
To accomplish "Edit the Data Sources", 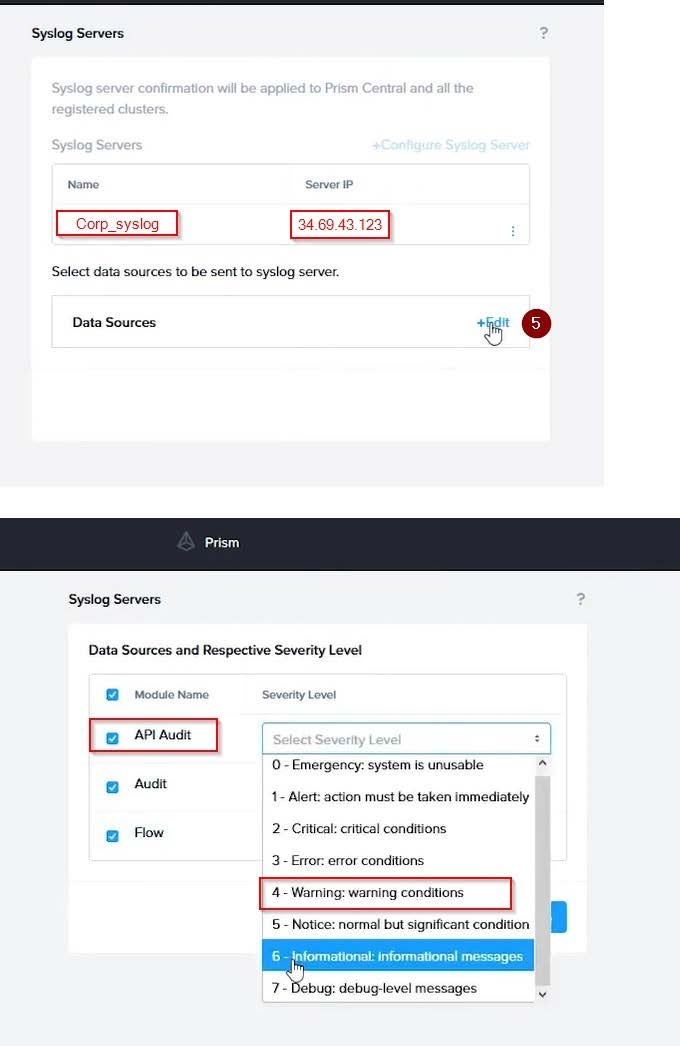I will (493, 322).
